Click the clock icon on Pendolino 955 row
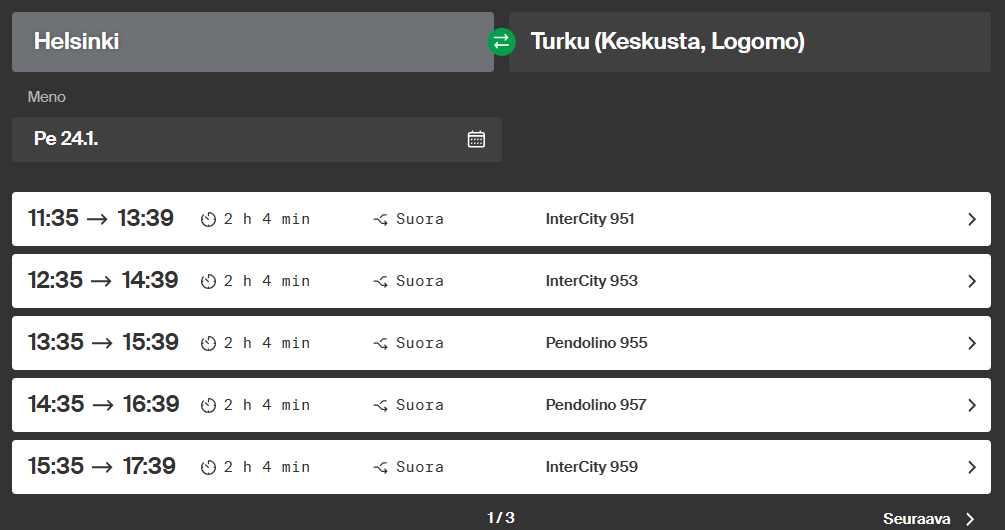 click(208, 344)
